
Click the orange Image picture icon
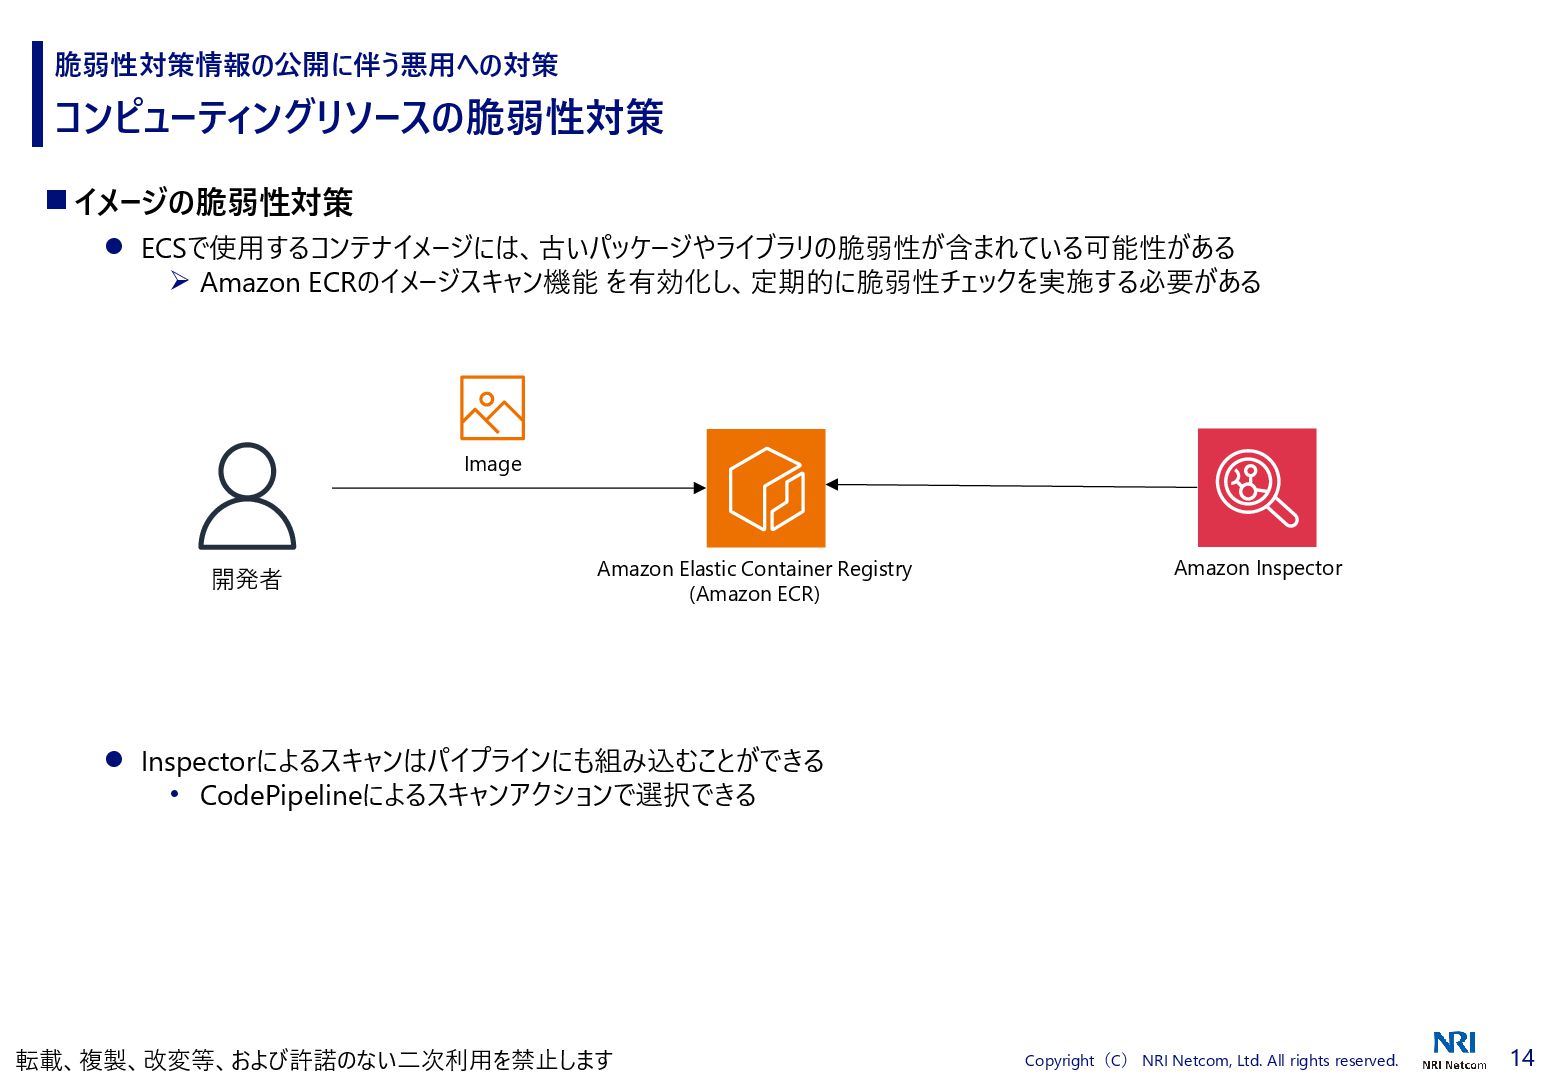click(x=492, y=408)
